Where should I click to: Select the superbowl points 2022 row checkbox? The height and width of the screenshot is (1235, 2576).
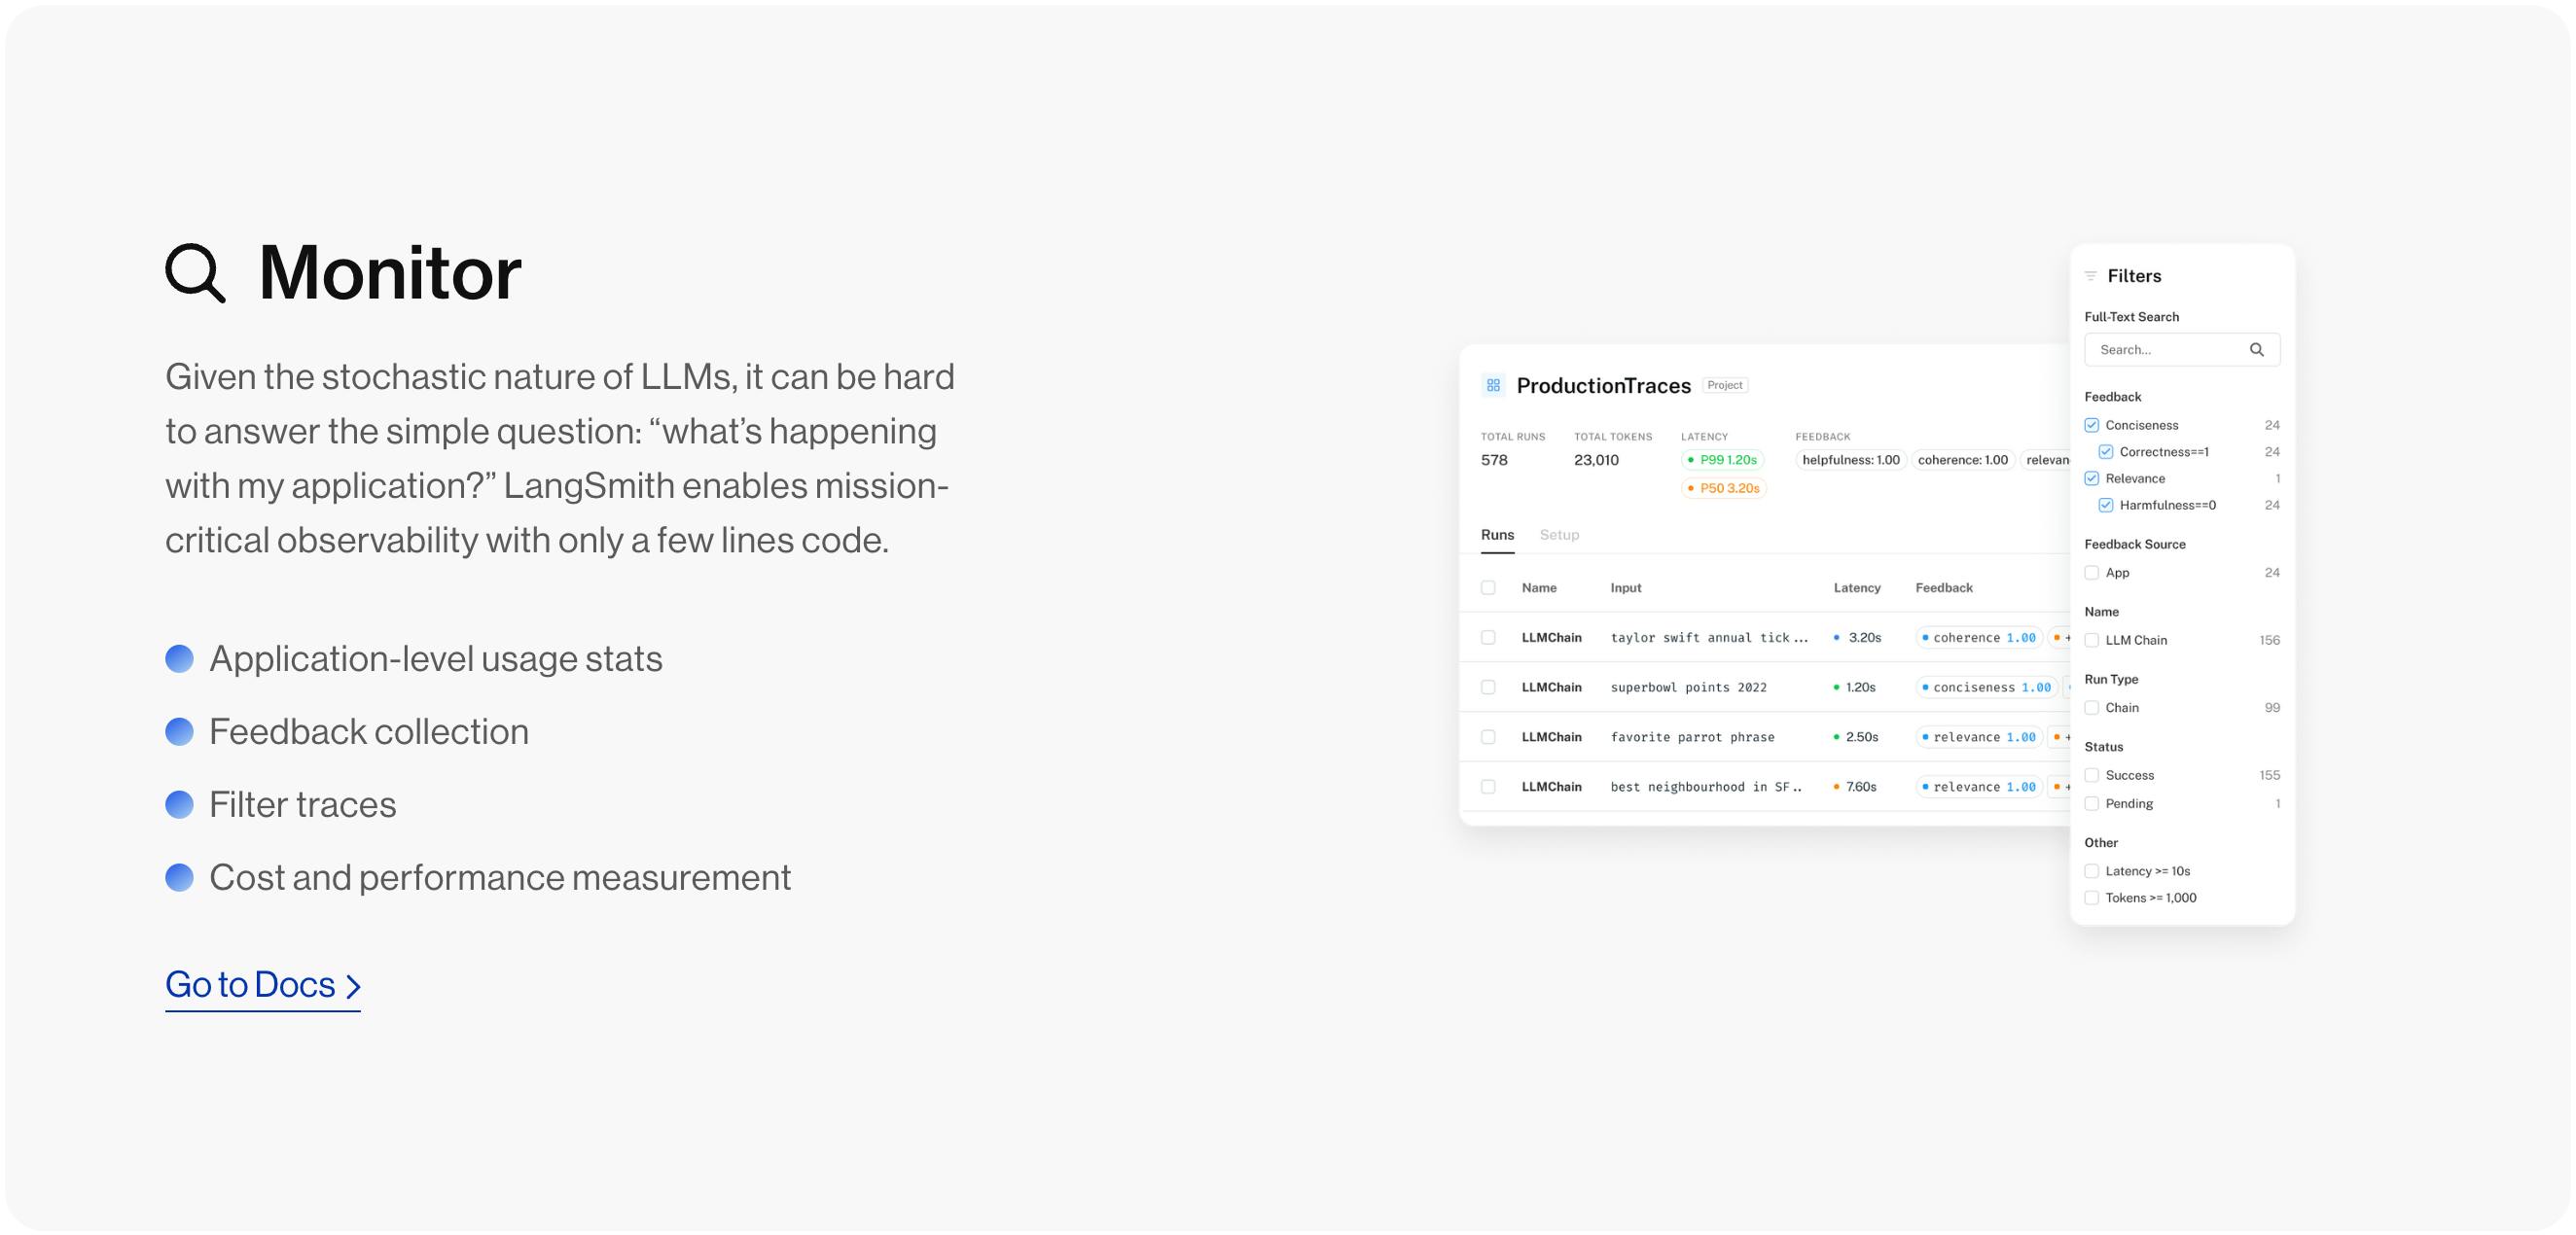pos(1488,687)
